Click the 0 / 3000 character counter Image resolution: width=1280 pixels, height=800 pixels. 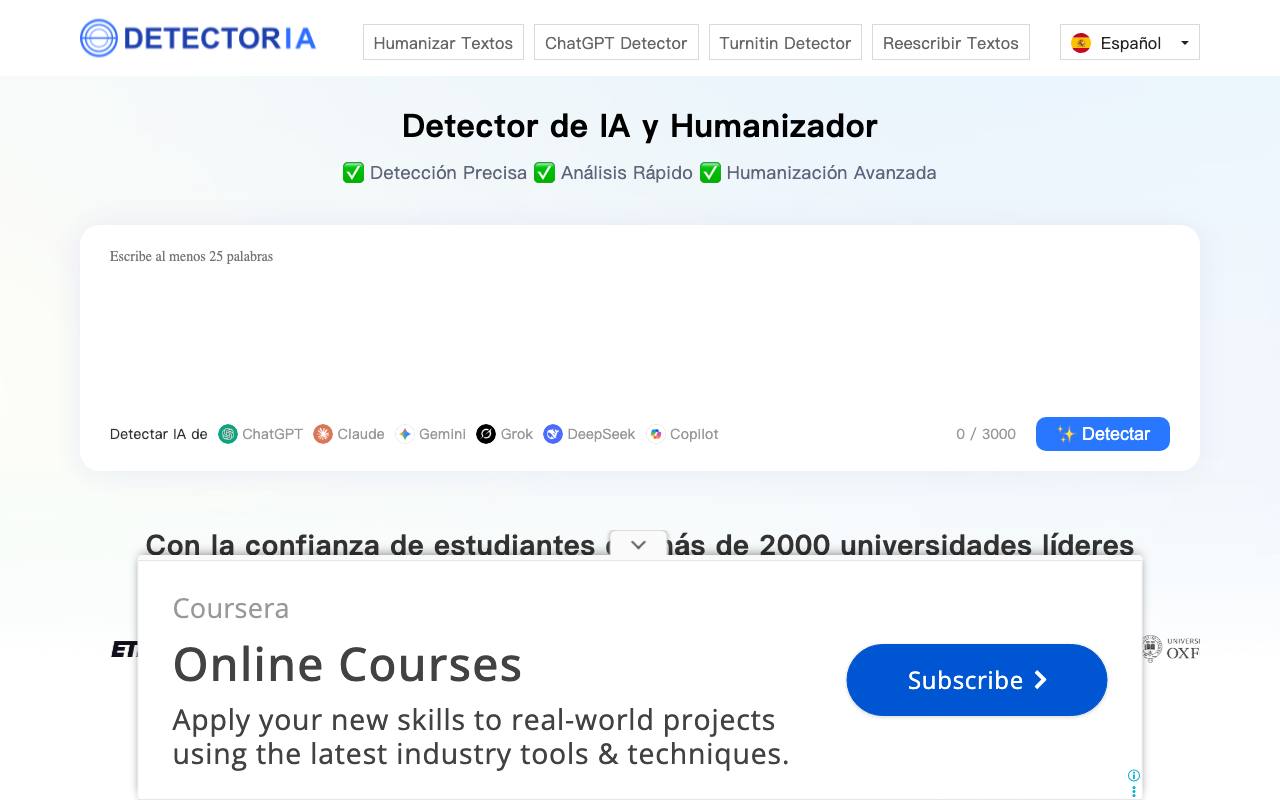click(x=986, y=434)
